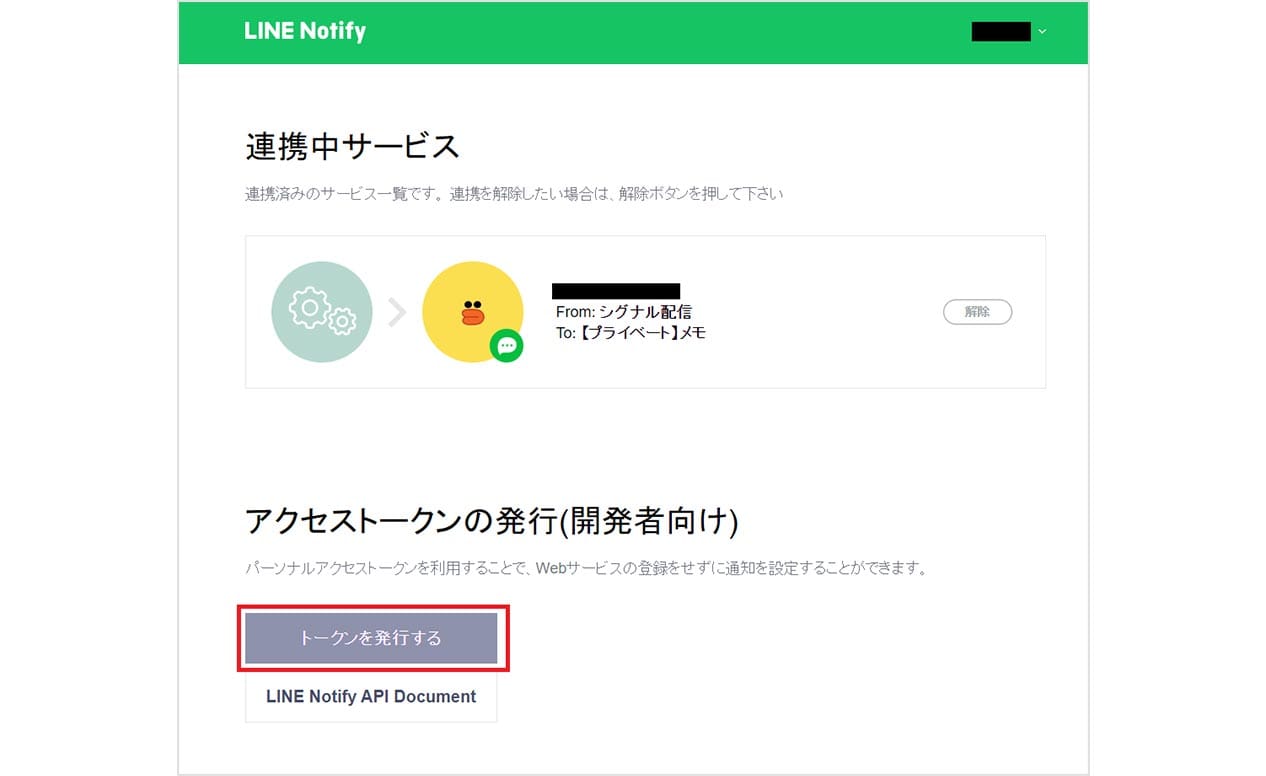The width and height of the screenshot is (1266, 776).
Task: Click the 連携済みのサービス一覧です description text
Action: coord(514,194)
